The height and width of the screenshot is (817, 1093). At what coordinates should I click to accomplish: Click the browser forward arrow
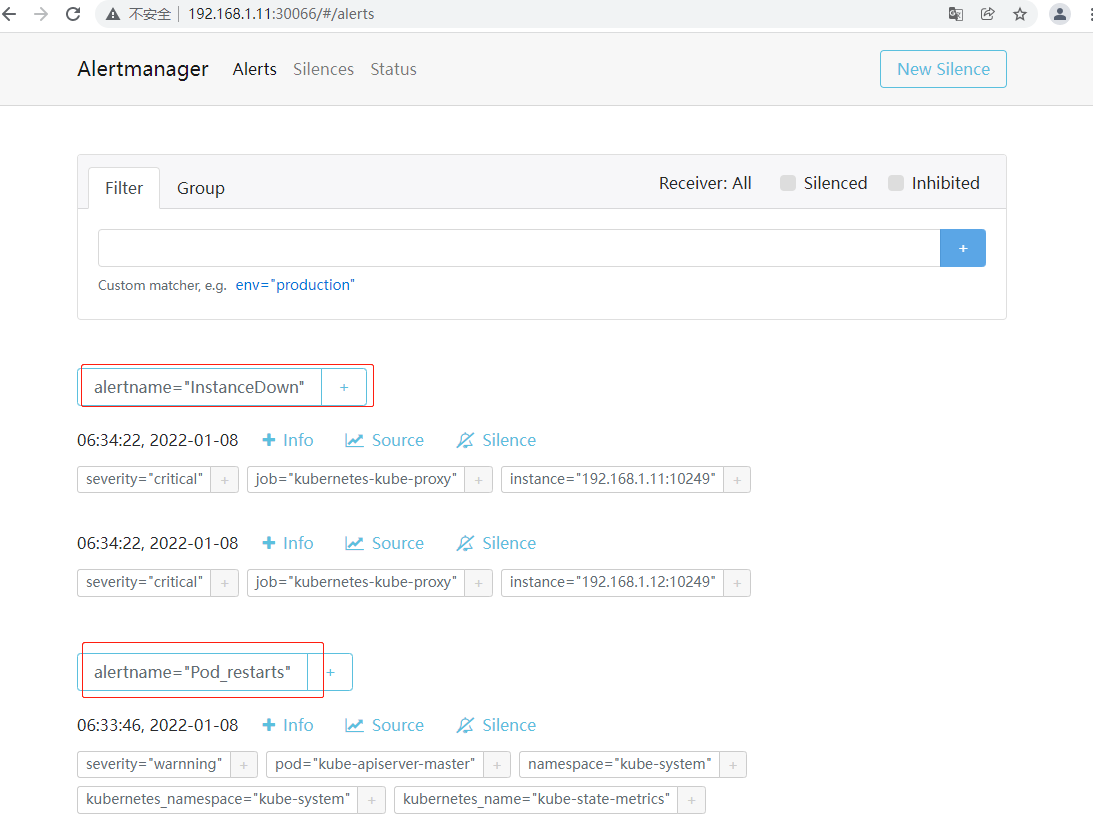[41, 14]
